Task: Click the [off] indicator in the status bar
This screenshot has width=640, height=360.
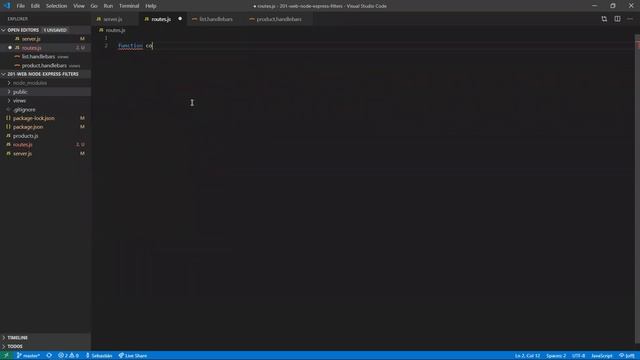Action: point(627,356)
